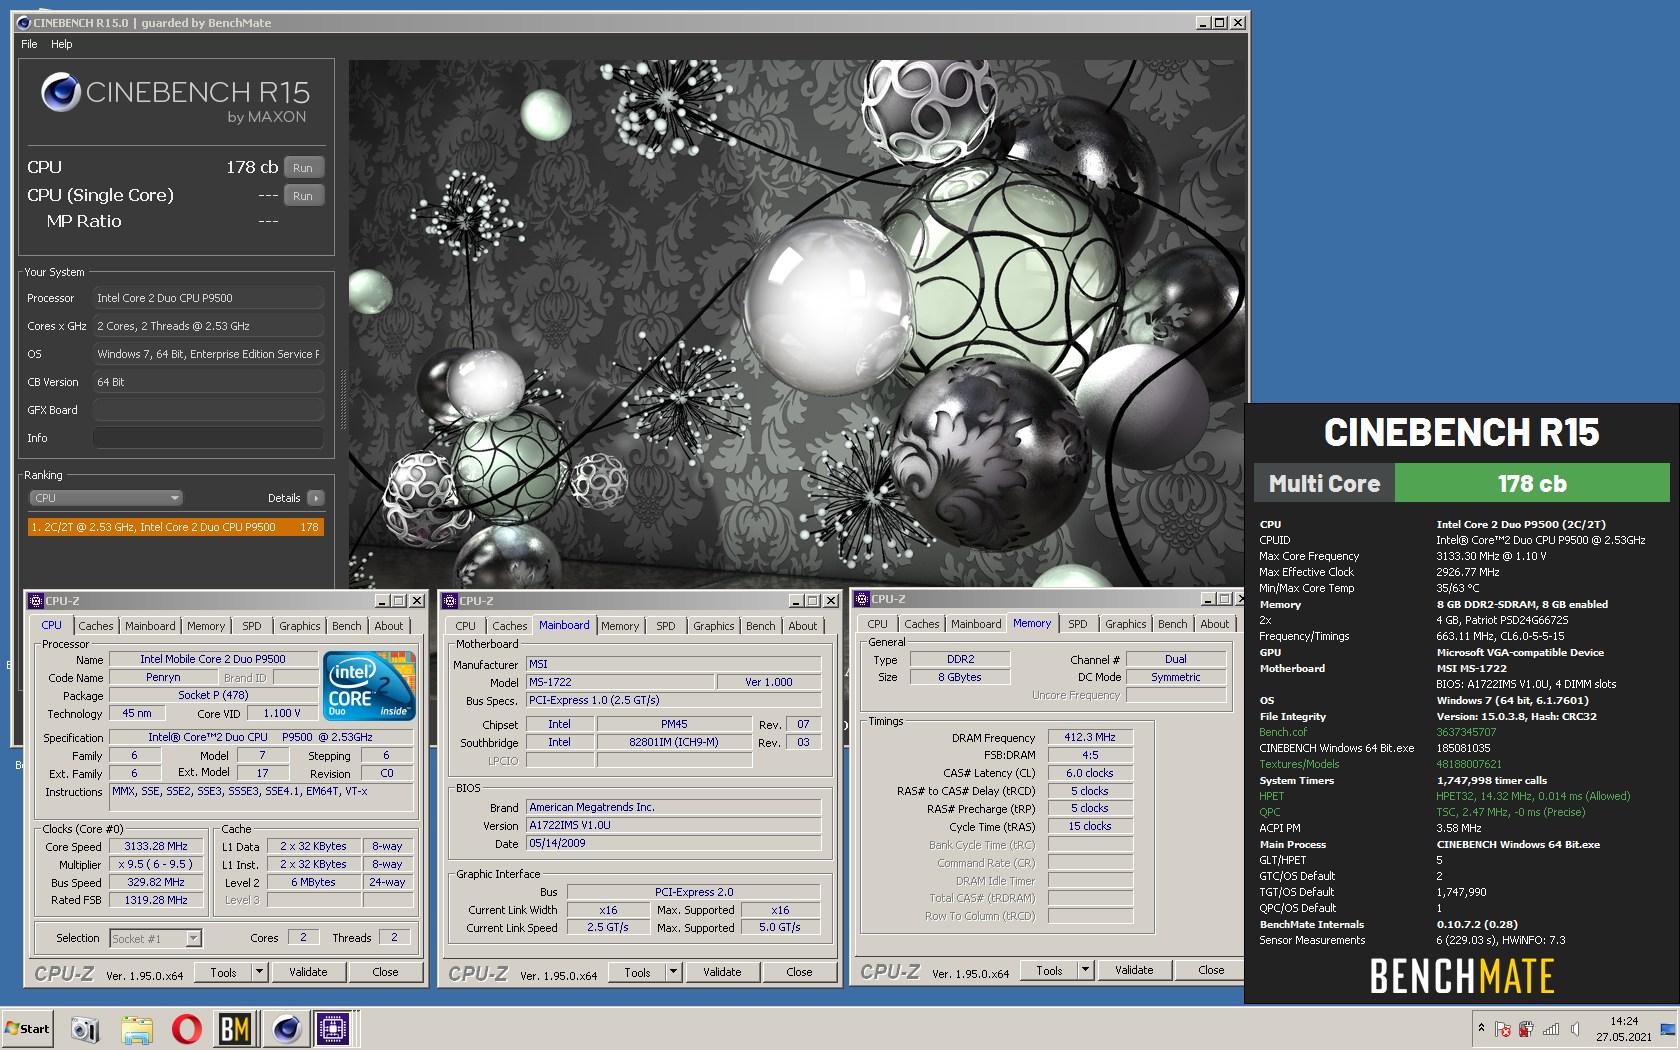This screenshot has width=1680, height=1050.
Task: Click Close button at bottom of left CPU-Z
Action: coord(385,972)
